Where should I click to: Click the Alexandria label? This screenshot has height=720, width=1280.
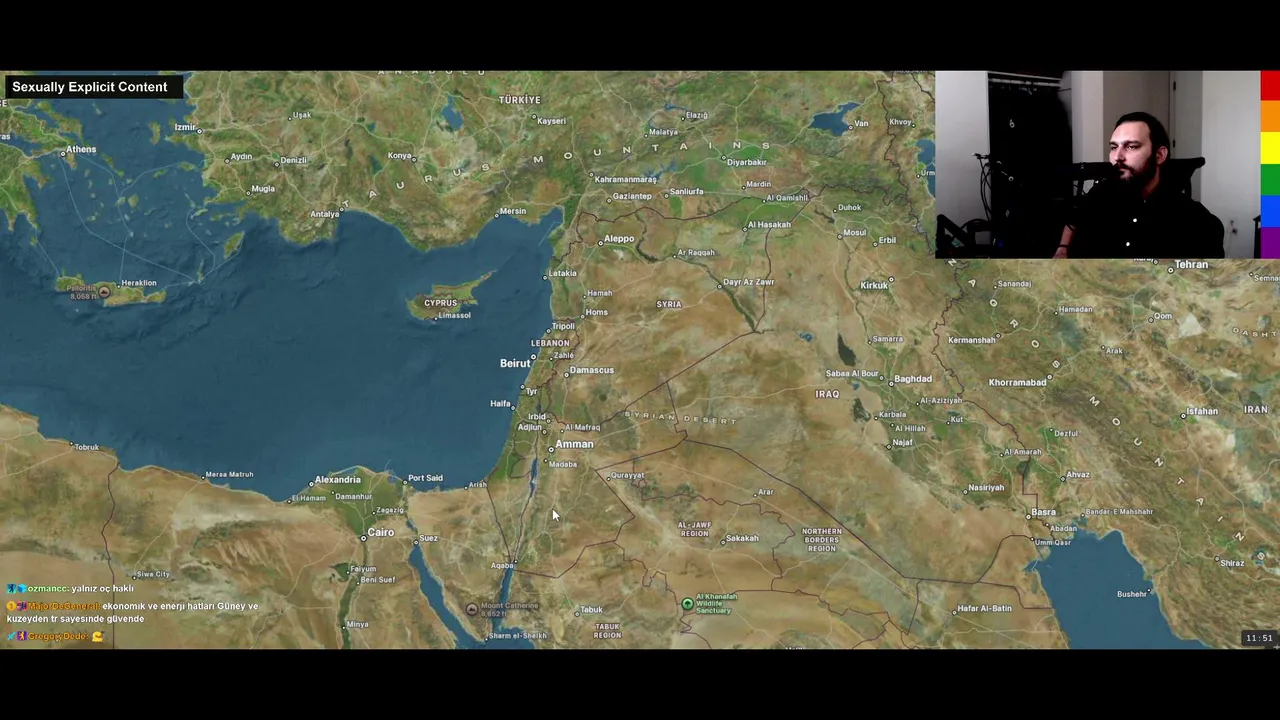click(x=337, y=480)
